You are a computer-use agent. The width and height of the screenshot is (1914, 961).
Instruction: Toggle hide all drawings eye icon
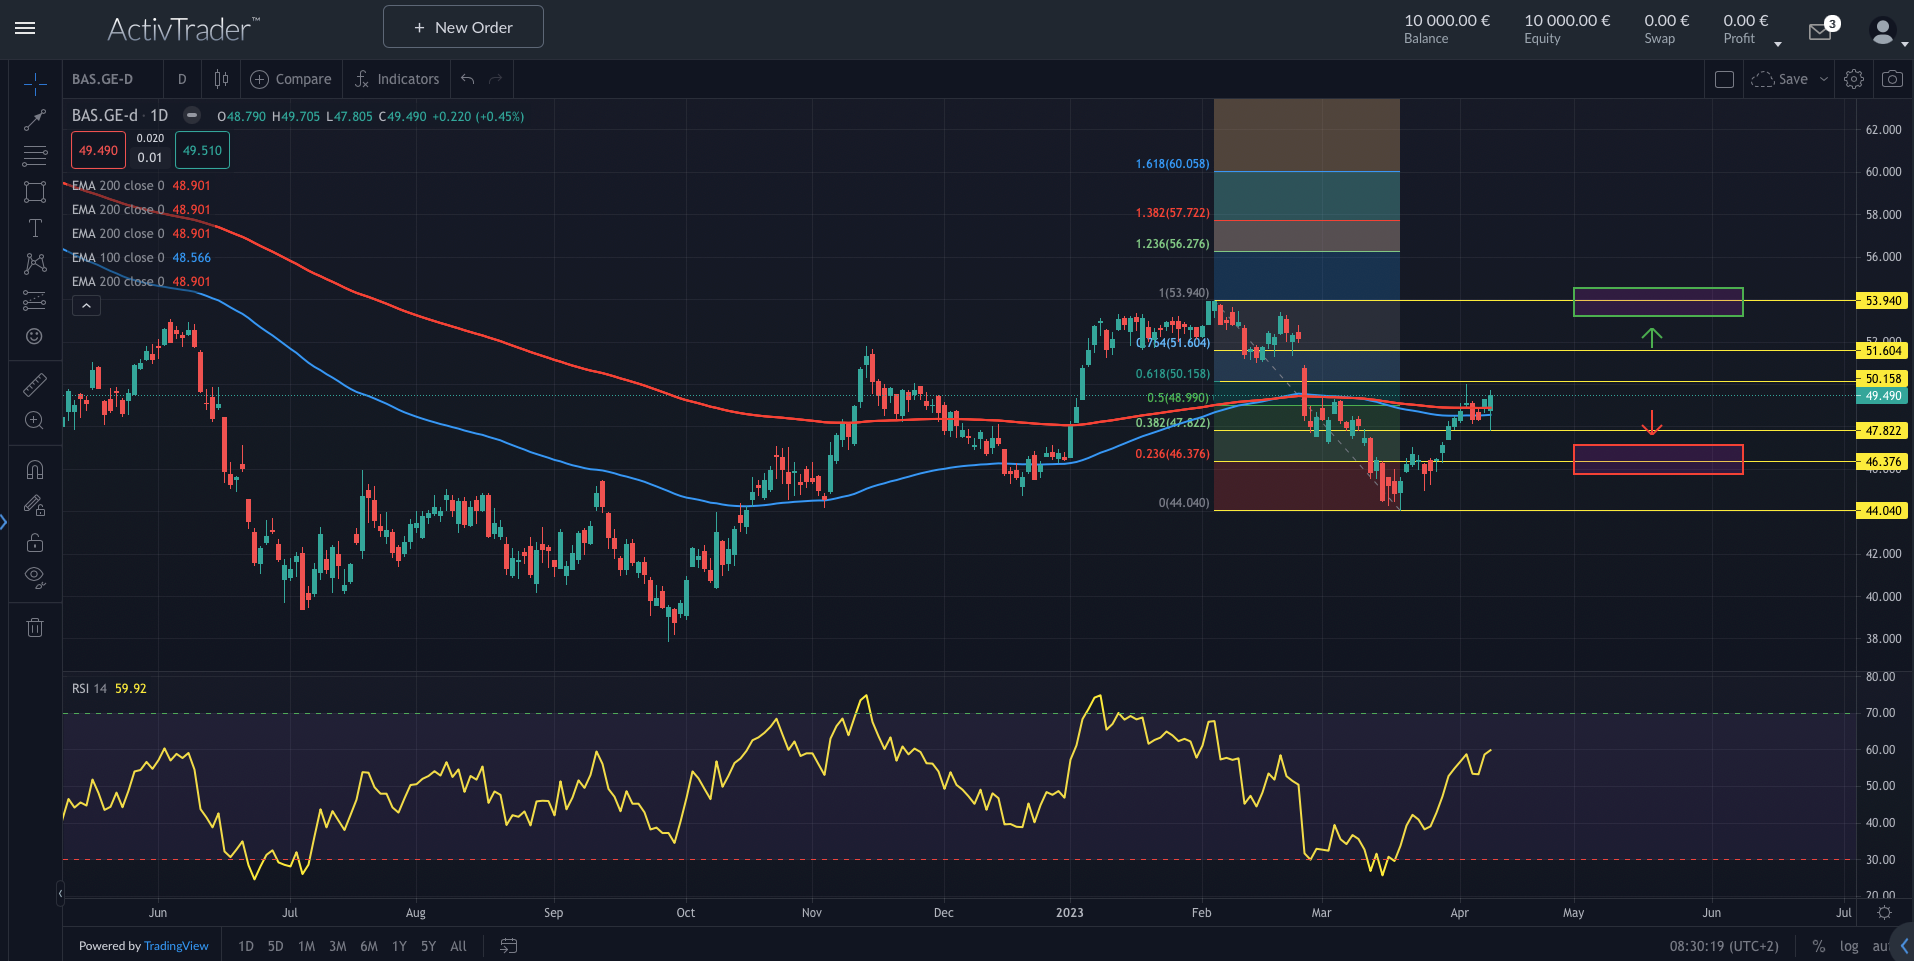[35, 576]
